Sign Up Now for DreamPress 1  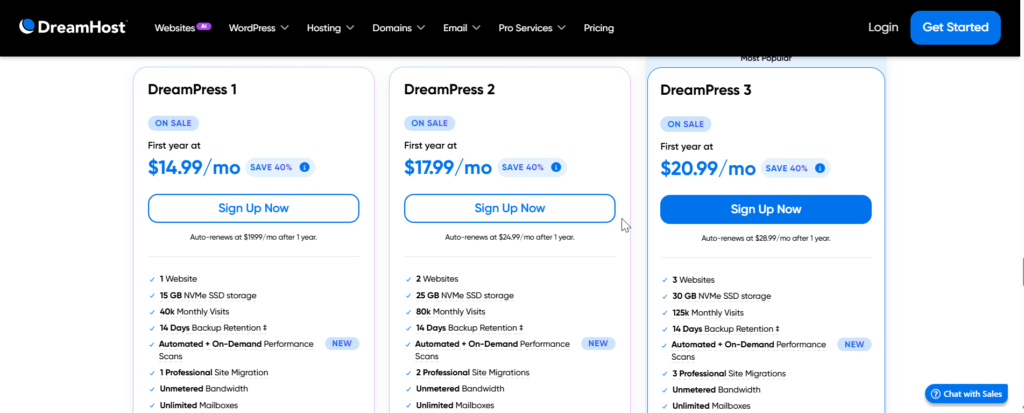click(x=253, y=208)
